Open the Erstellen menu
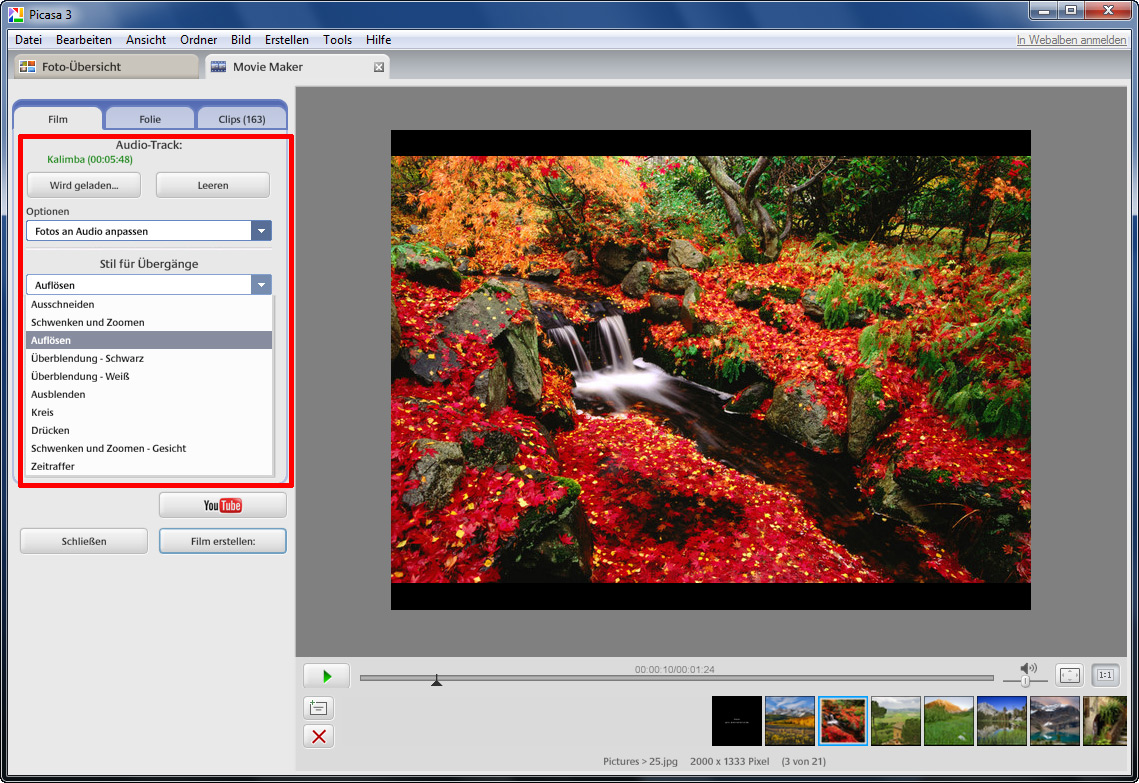Image resolution: width=1139 pixels, height=783 pixels. coord(286,40)
